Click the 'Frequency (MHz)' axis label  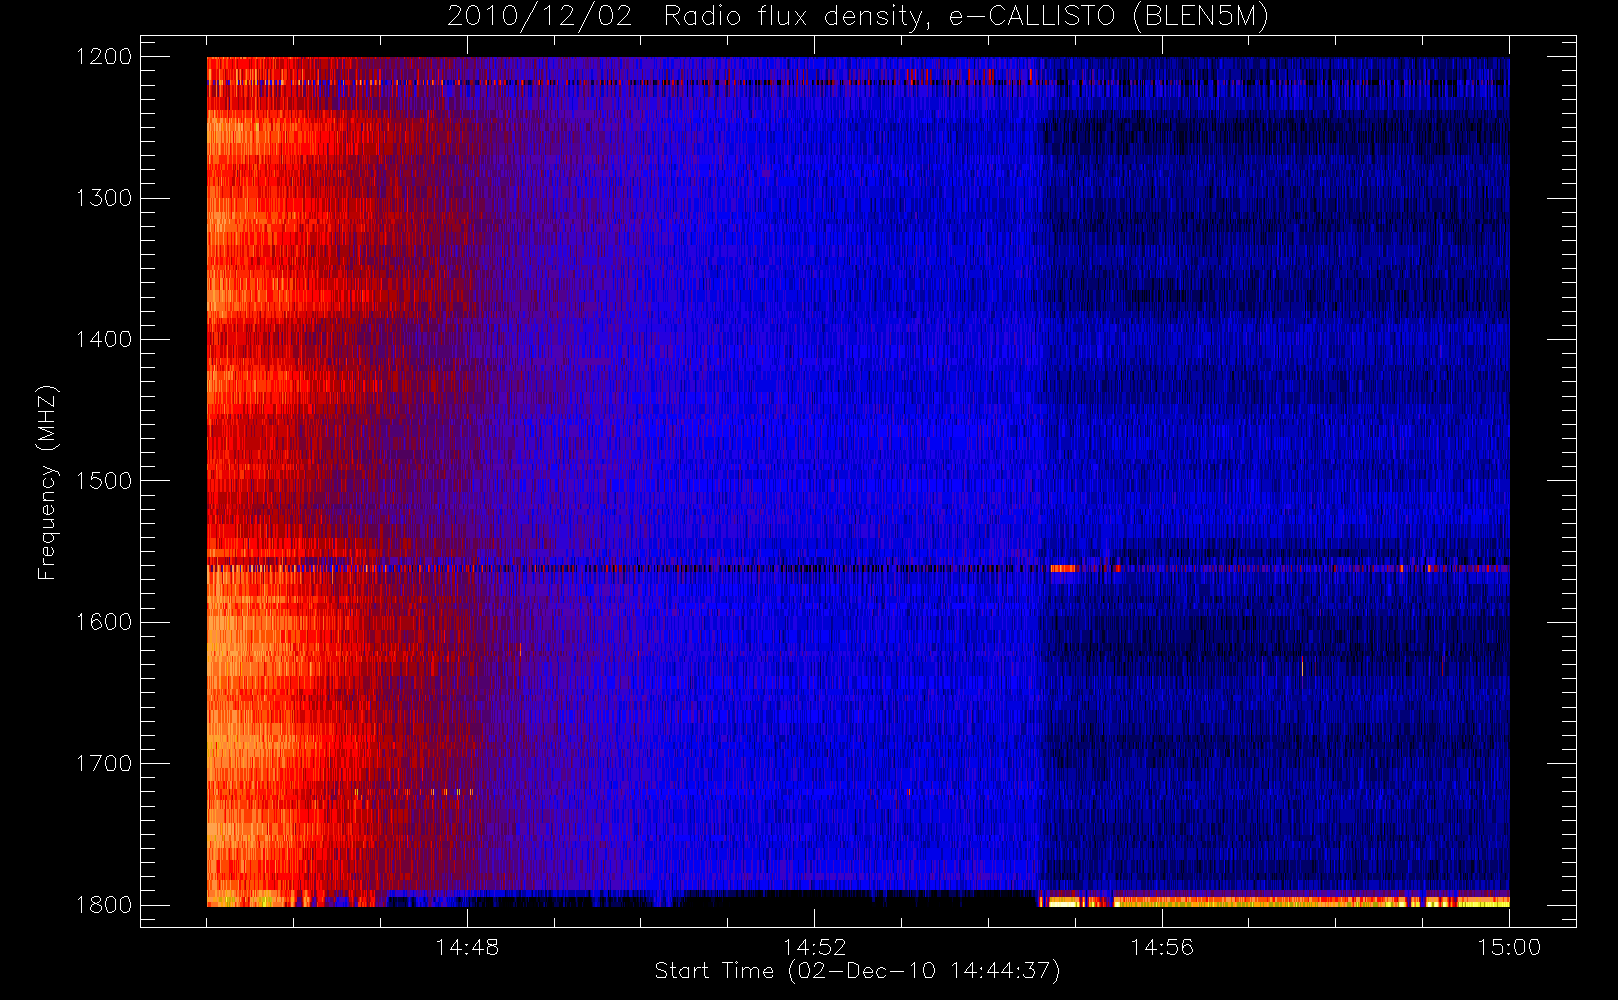(47, 482)
